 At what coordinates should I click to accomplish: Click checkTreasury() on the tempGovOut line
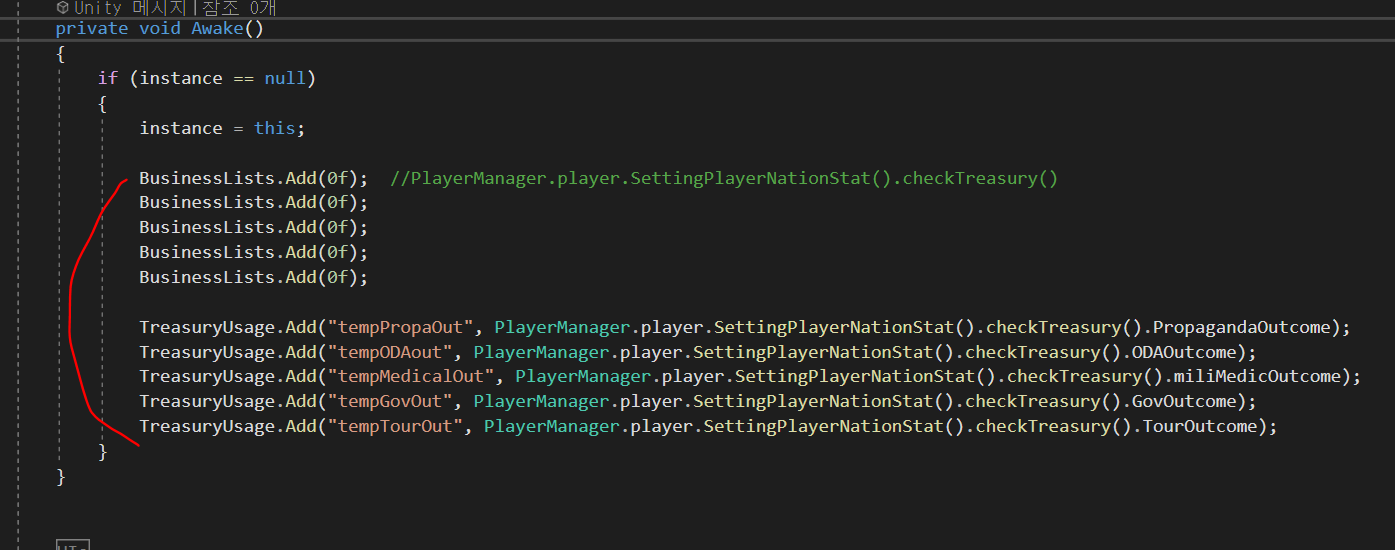click(1043, 401)
